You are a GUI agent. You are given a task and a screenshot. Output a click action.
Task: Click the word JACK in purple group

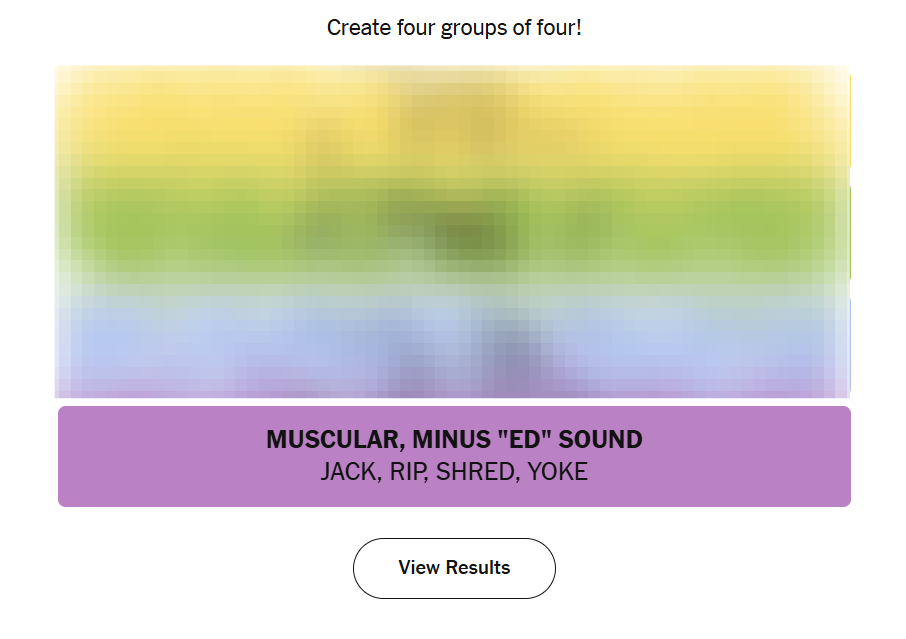[346, 472]
